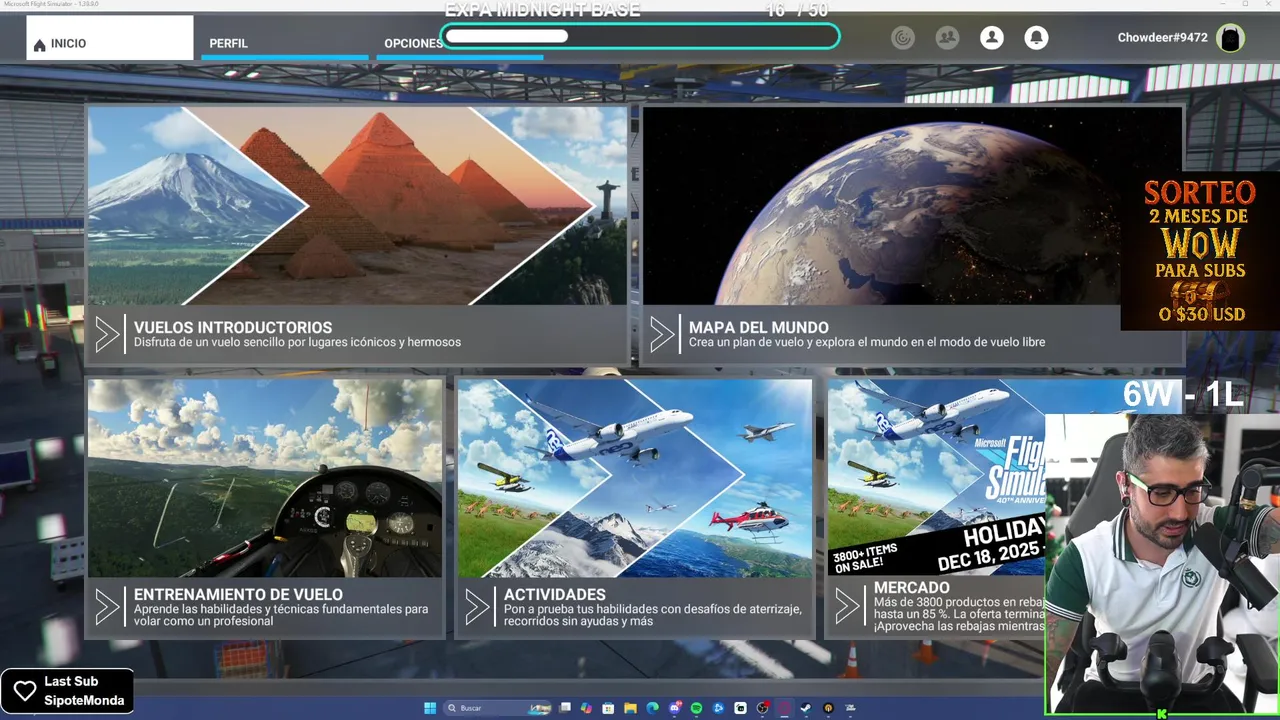Select the VUELOS INTRODUCTORIOS title

point(233,327)
